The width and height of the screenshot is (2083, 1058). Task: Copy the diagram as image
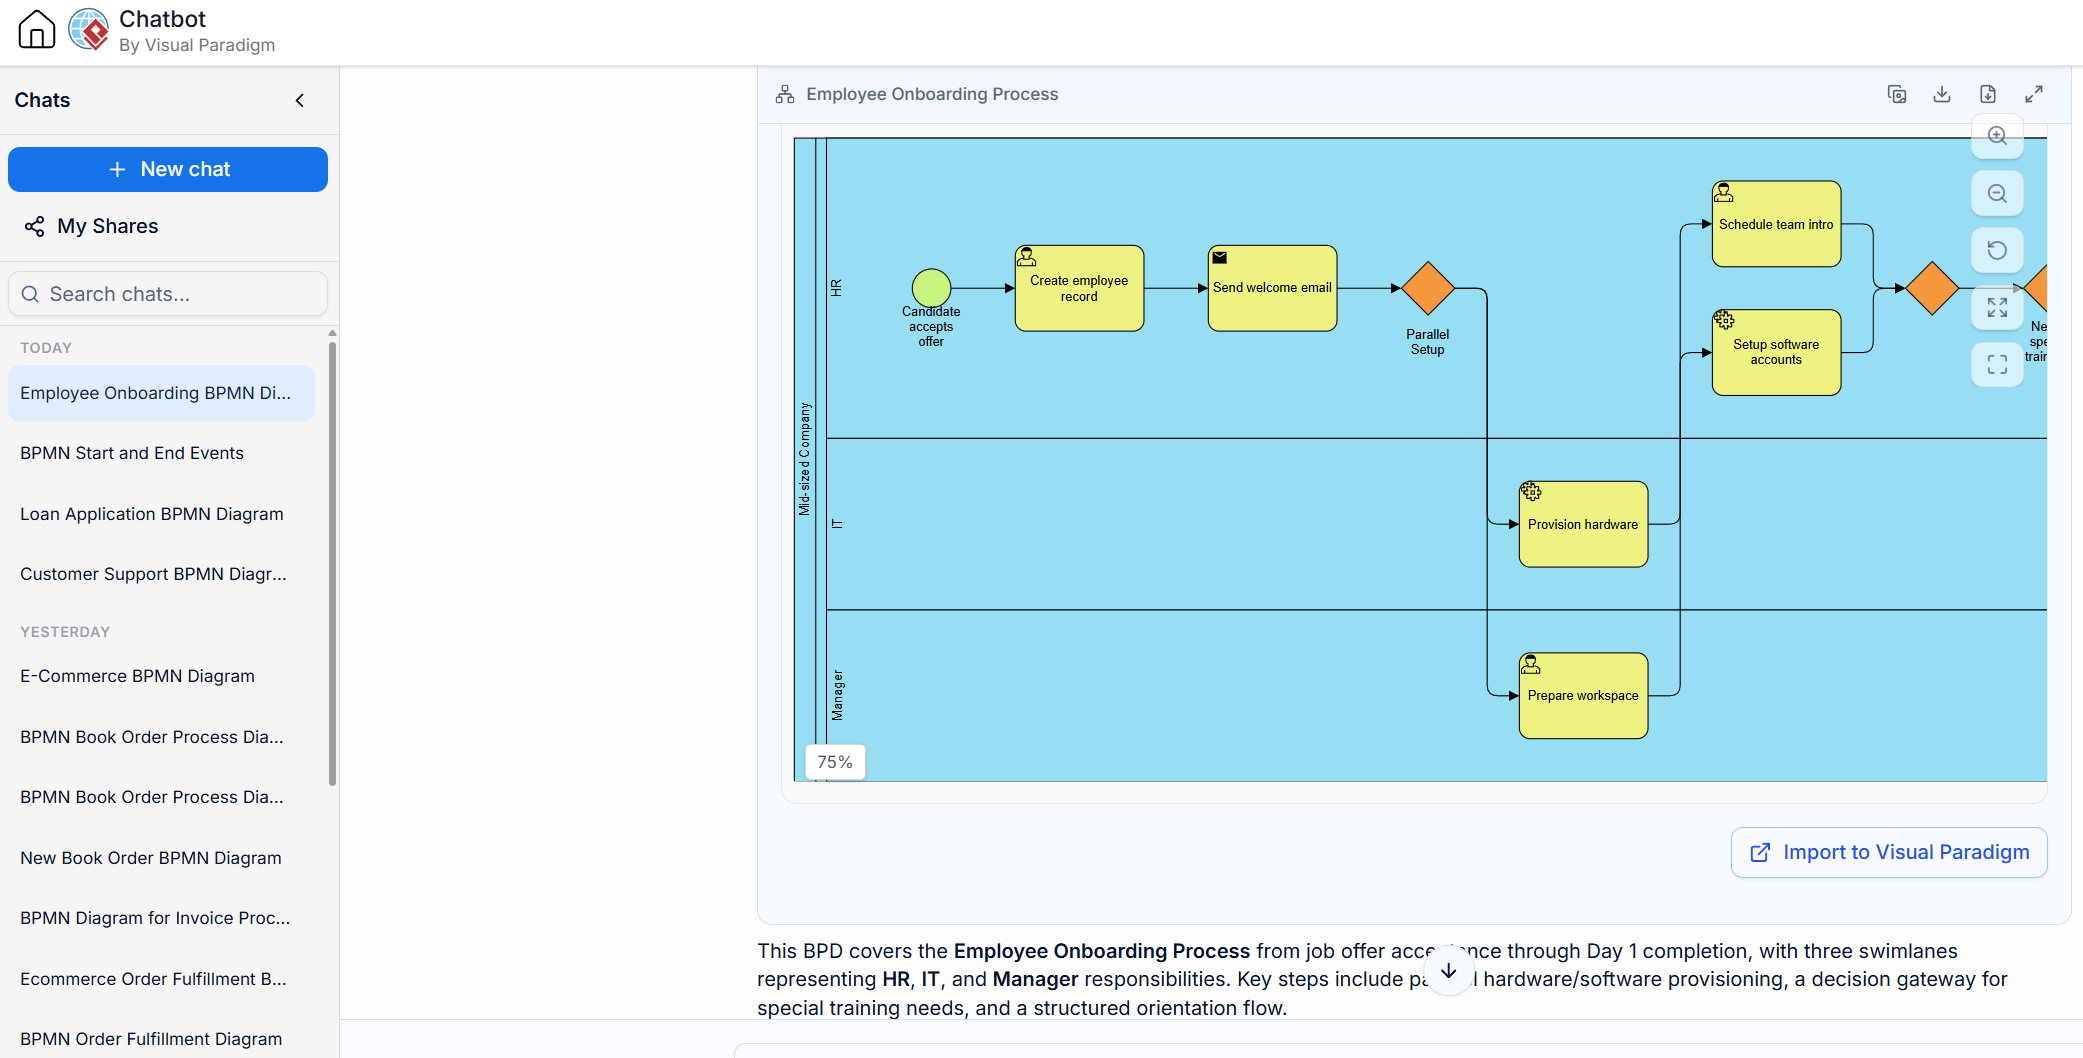click(x=1897, y=94)
